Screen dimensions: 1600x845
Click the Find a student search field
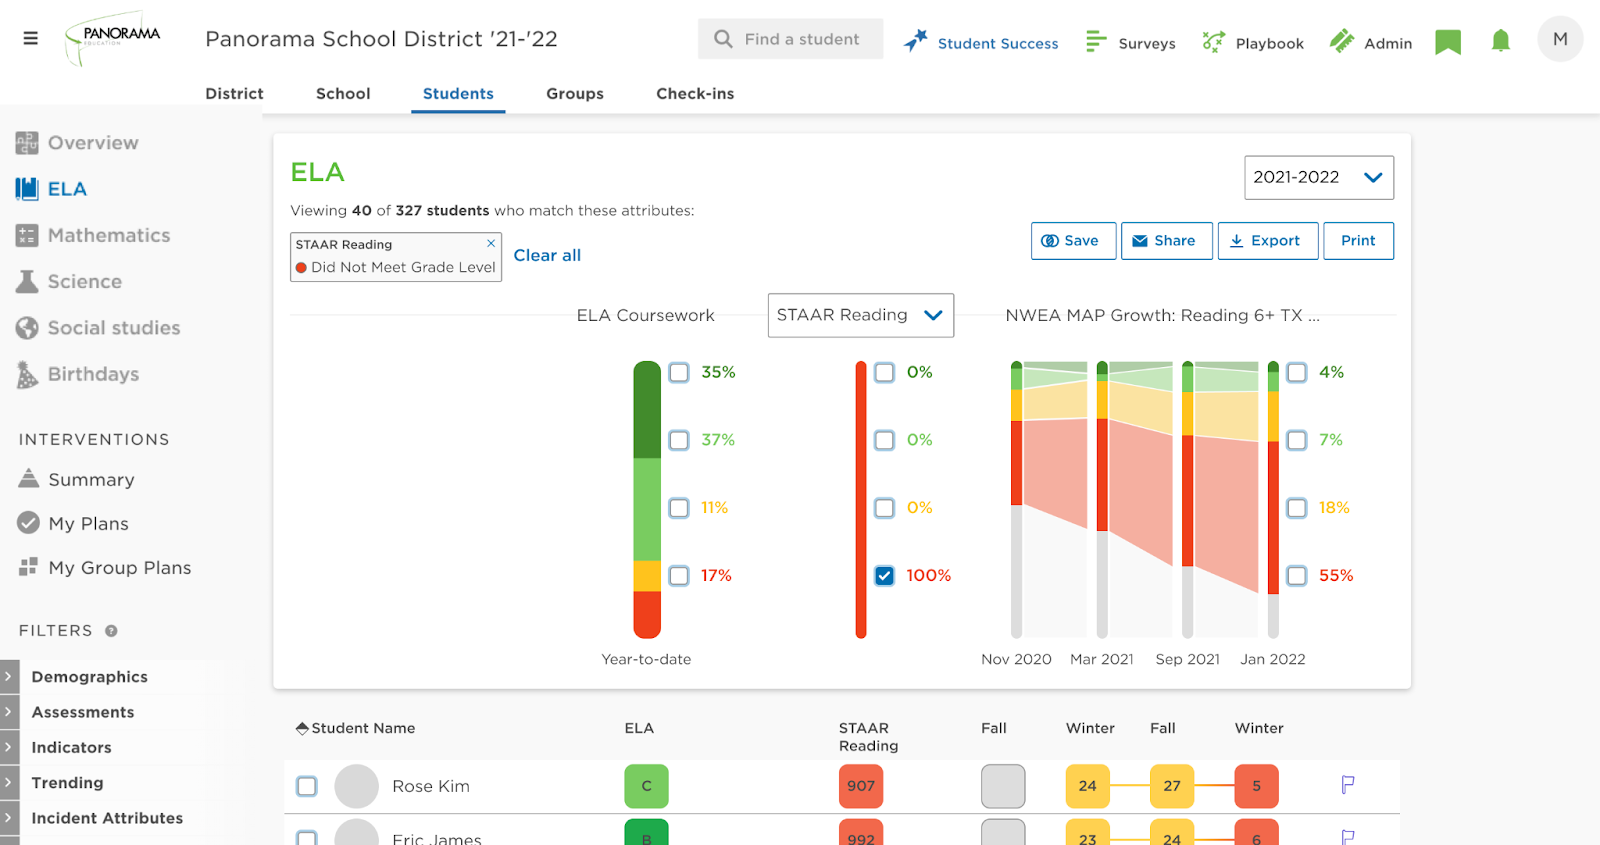point(790,39)
